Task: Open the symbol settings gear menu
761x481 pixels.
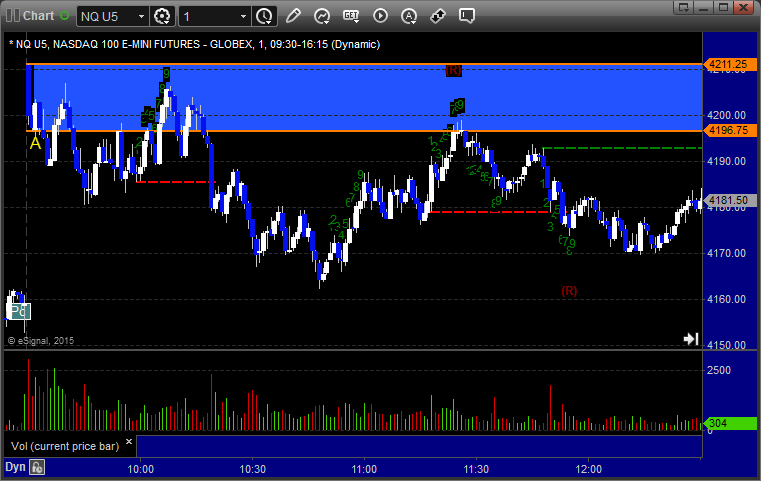Action: click(x=162, y=17)
